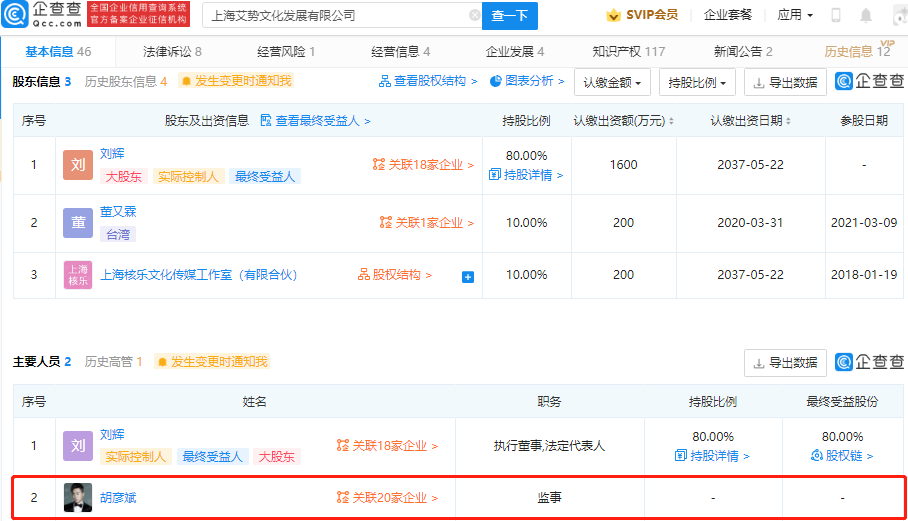Switch to 历史信息 tab
Image resolution: width=908 pixels, height=521 pixels.
(858, 52)
